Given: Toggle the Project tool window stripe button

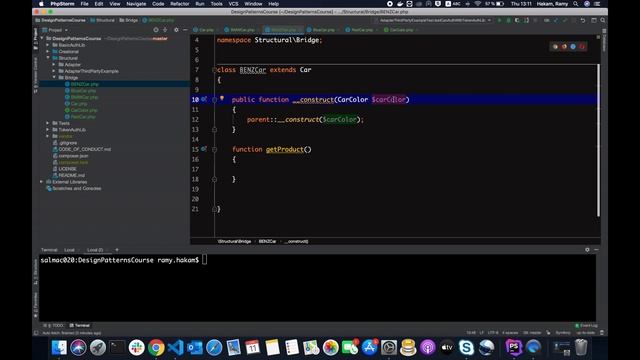Looking at the screenshot, I should (x=36, y=39).
